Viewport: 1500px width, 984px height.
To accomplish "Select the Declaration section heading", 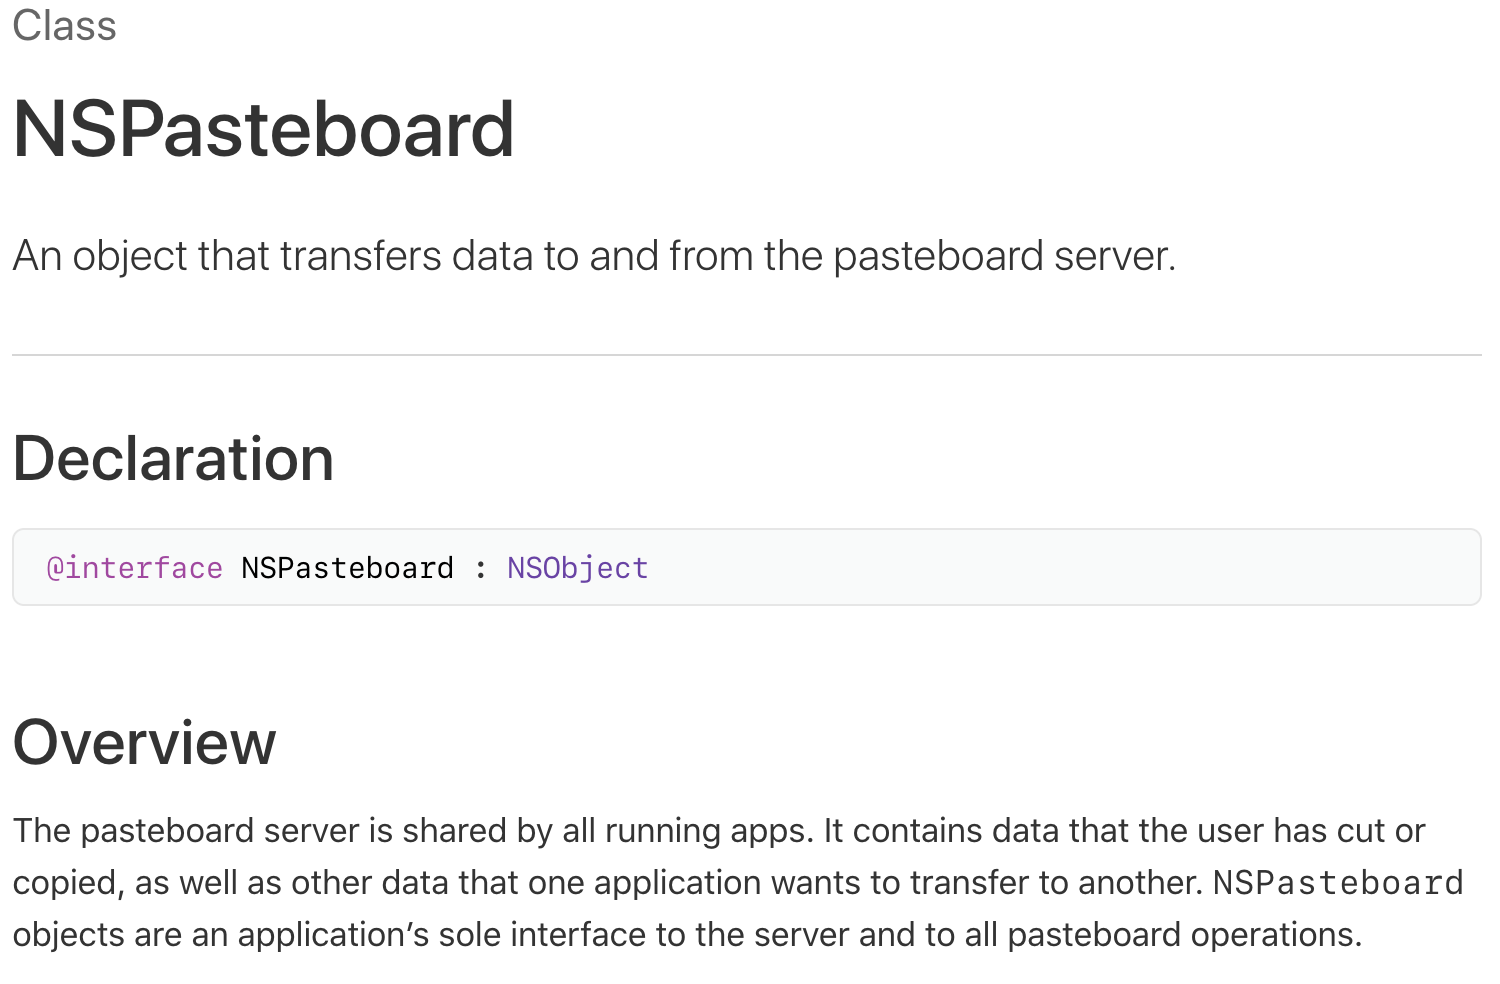I will pos(173,459).
